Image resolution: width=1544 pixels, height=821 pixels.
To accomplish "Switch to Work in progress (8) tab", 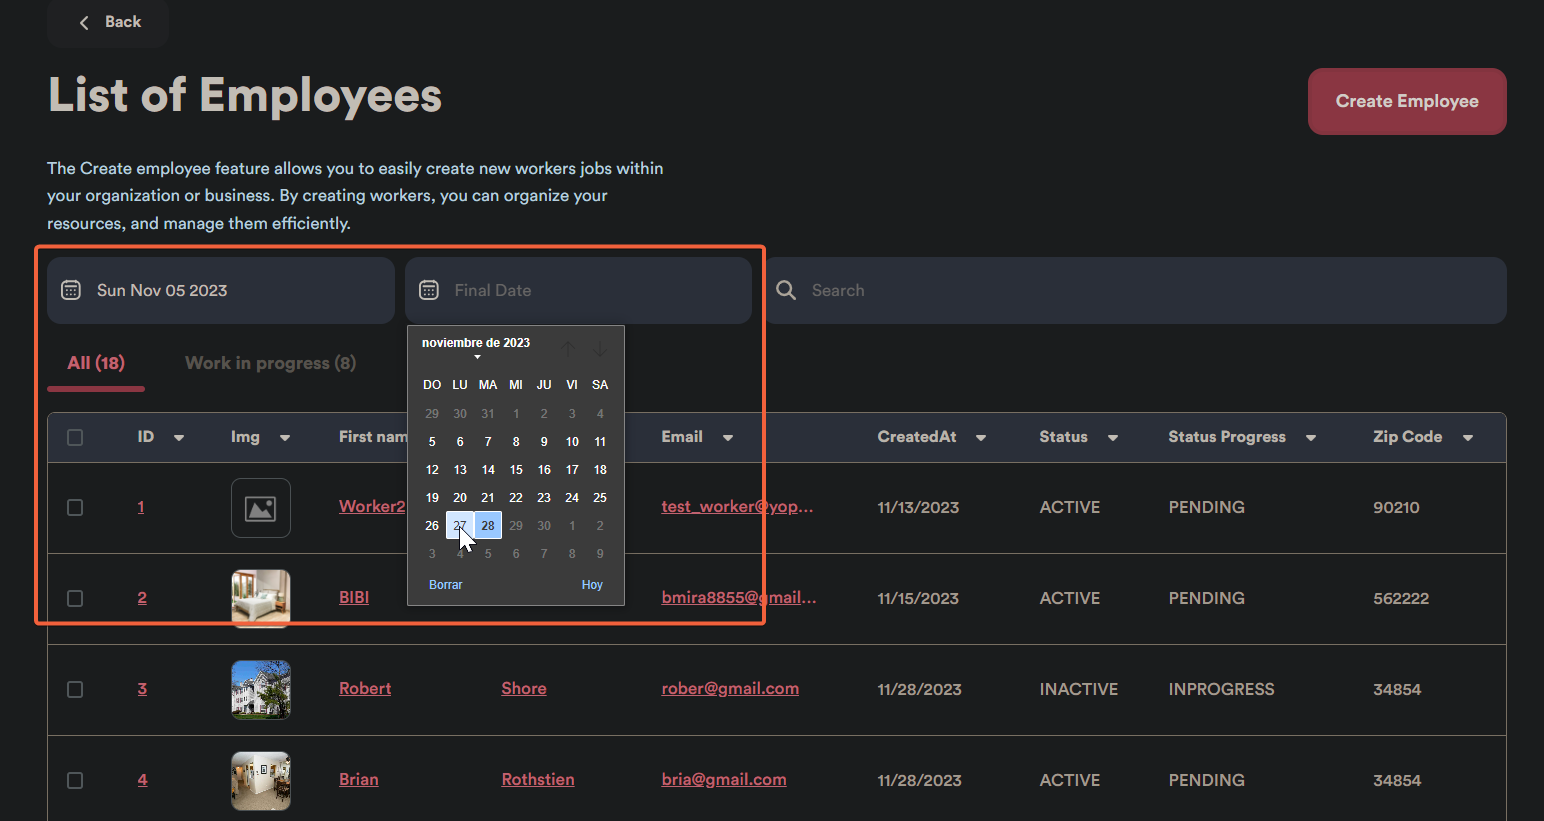I will [x=270, y=363].
